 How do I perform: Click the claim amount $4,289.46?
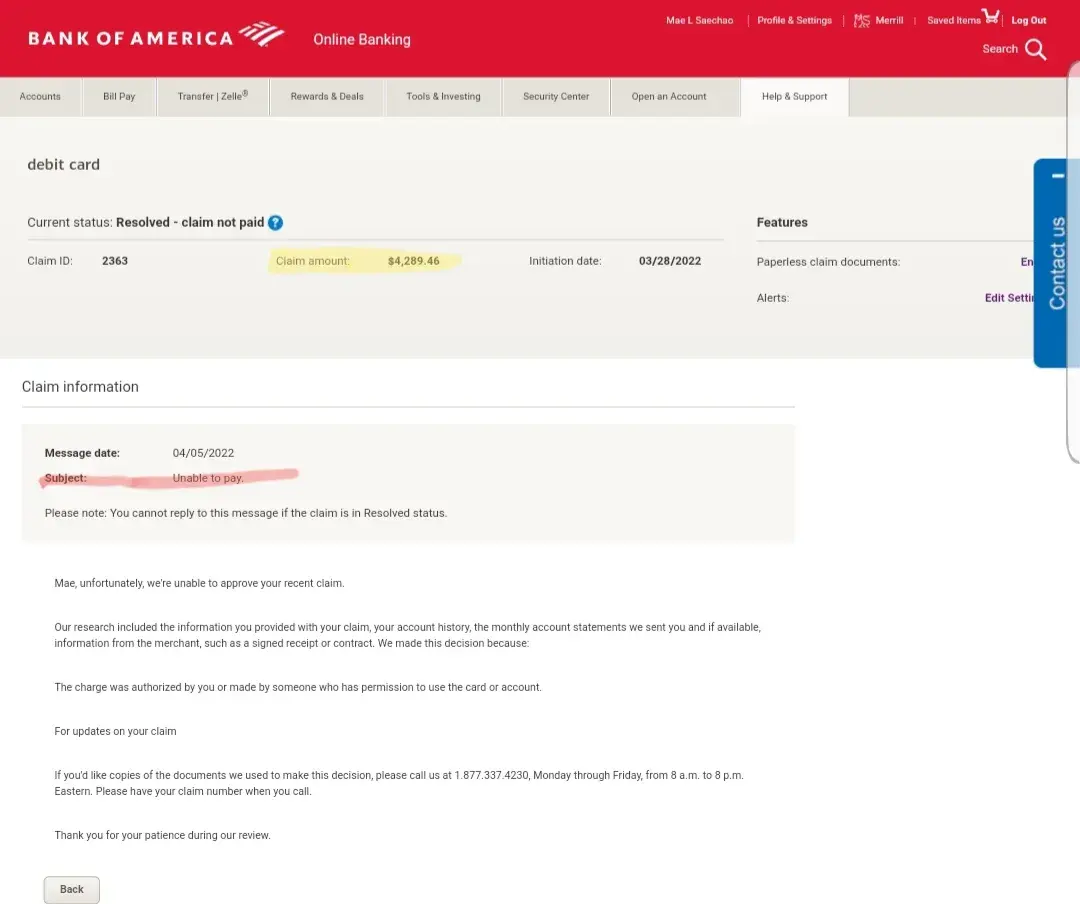pyautogui.click(x=413, y=261)
